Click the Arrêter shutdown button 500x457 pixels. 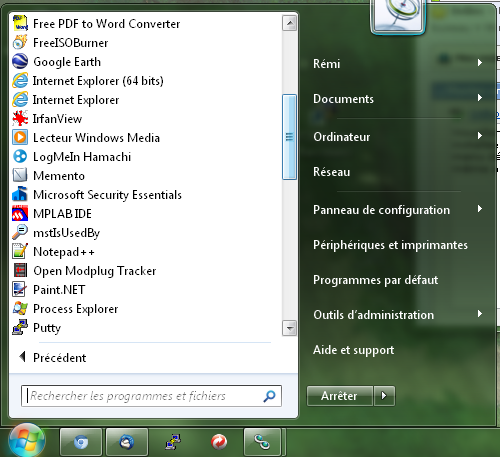click(x=340, y=396)
